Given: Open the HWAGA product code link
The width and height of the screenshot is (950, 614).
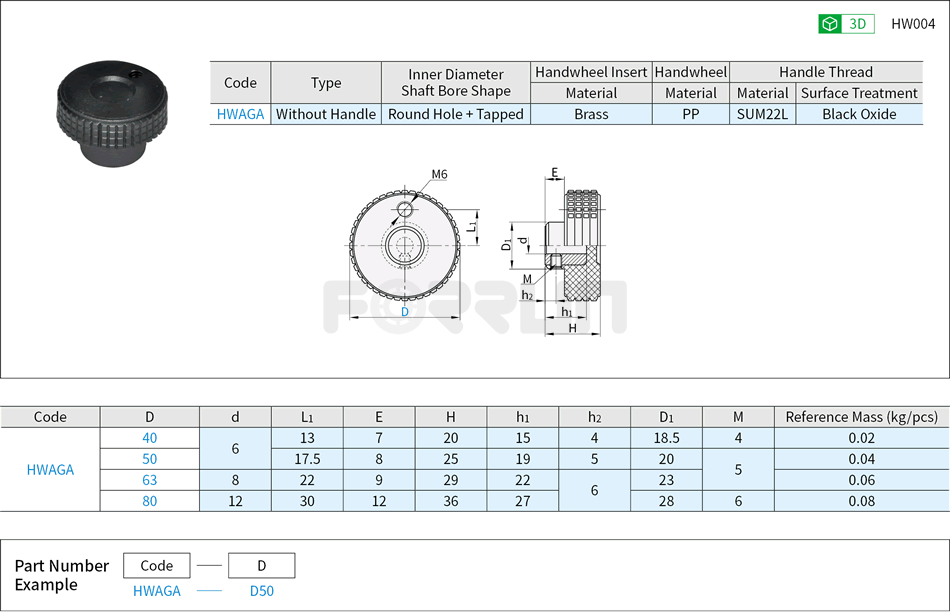Looking at the screenshot, I should point(239,114).
